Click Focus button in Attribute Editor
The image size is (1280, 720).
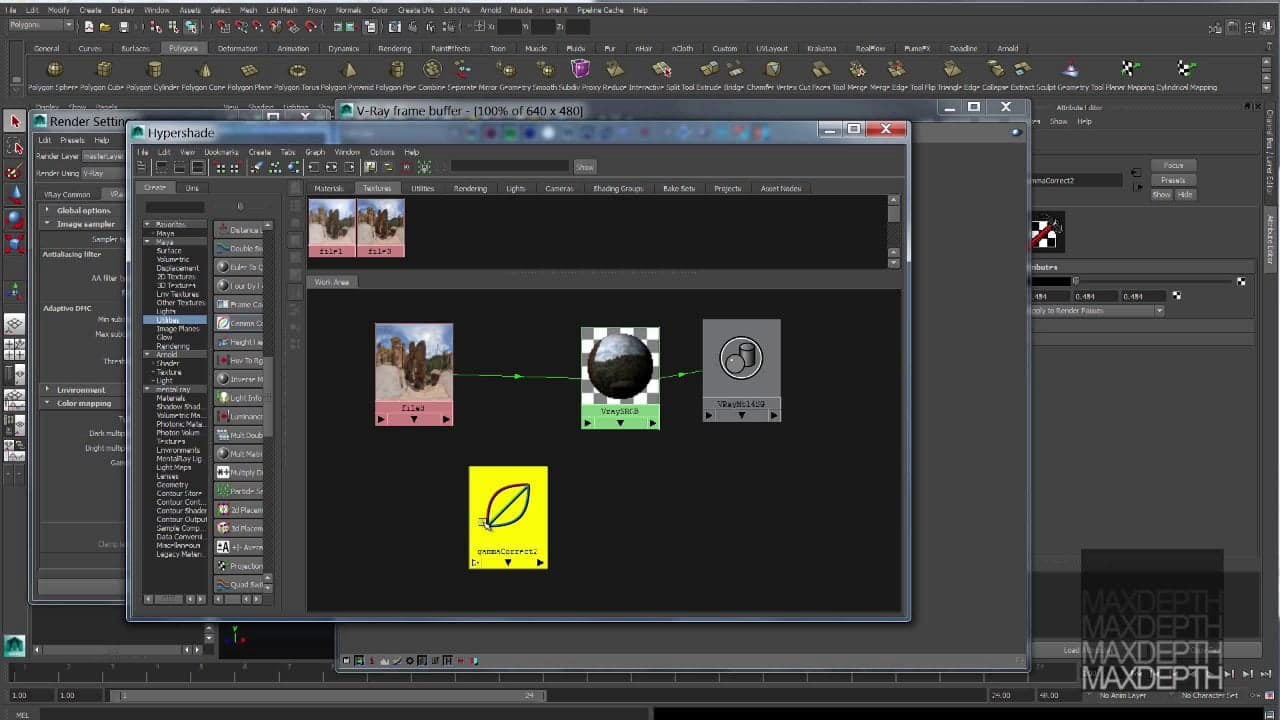1173,165
